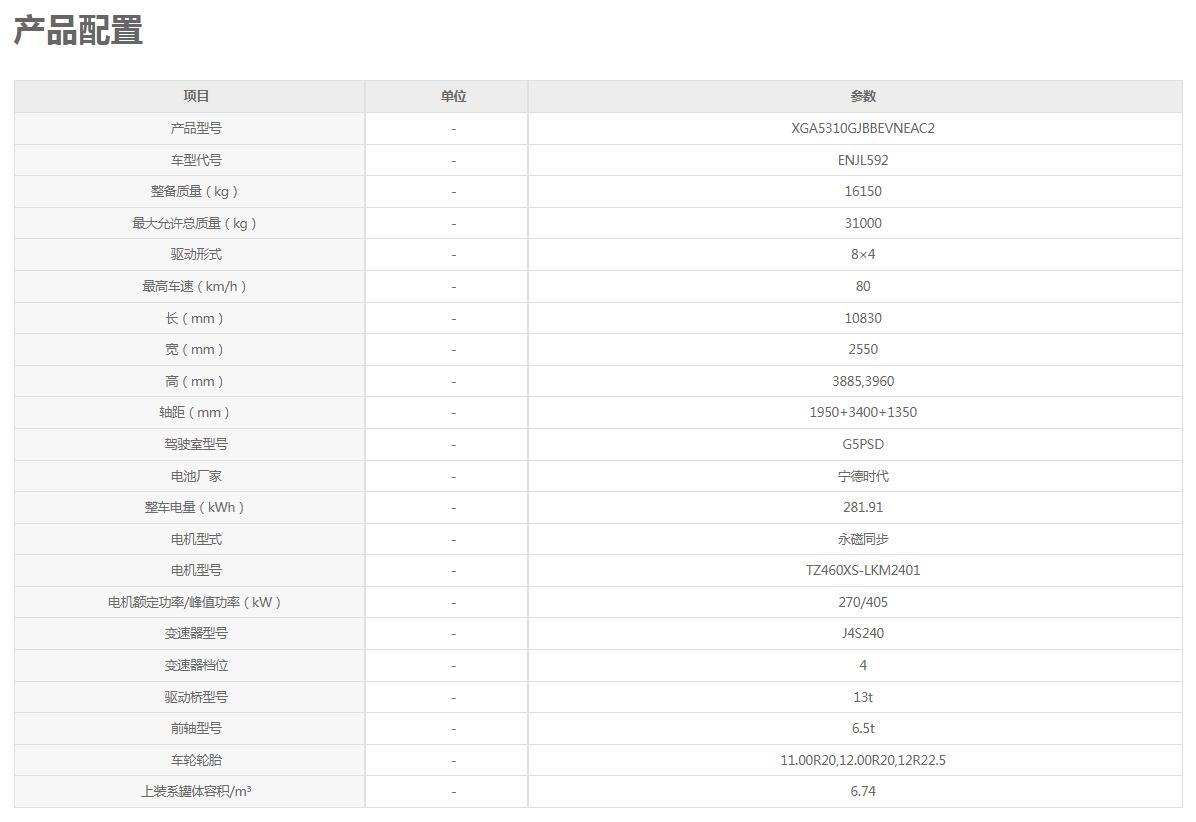The height and width of the screenshot is (822, 1196).
Task: Click the 整备质量 (kg) row label
Action: click(196, 191)
